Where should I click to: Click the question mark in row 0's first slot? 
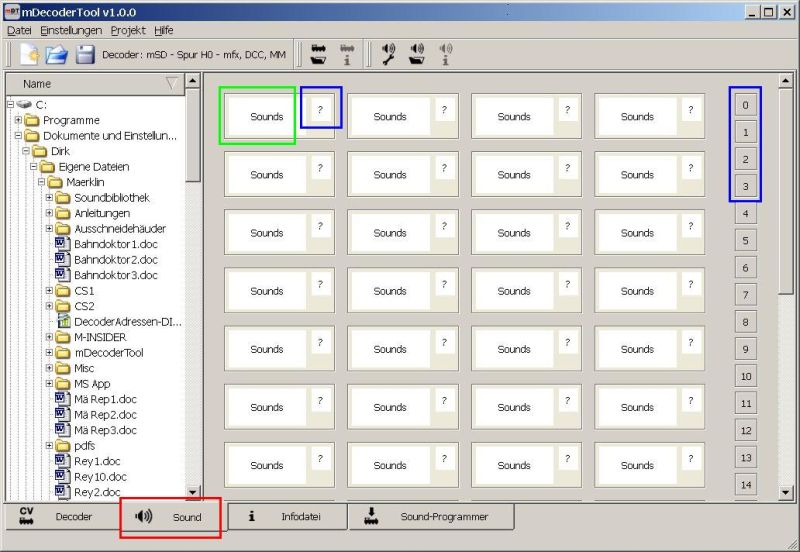click(320, 110)
